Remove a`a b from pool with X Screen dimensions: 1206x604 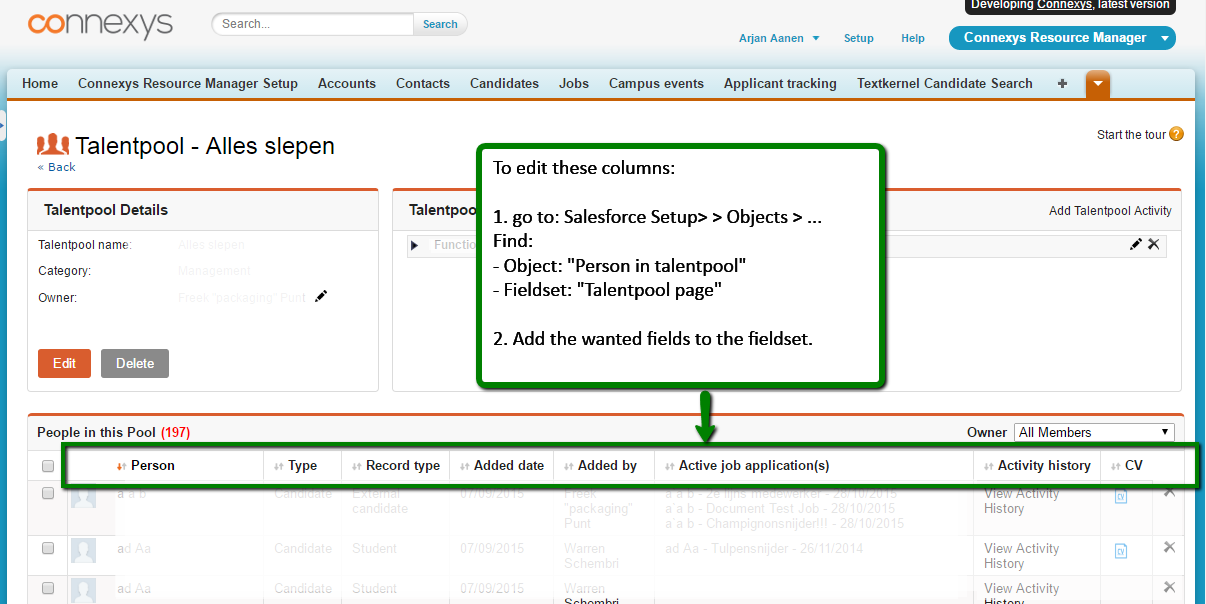pyautogui.click(x=1169, y=492)
